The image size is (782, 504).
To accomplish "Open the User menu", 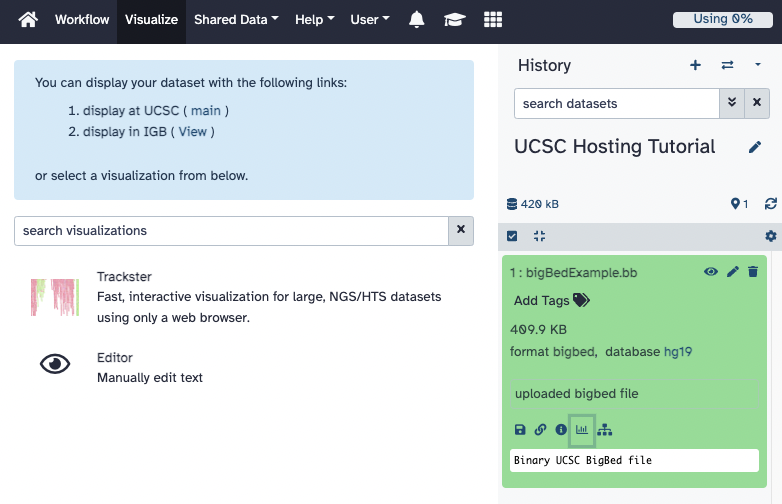I will click(x=370, y=20).
